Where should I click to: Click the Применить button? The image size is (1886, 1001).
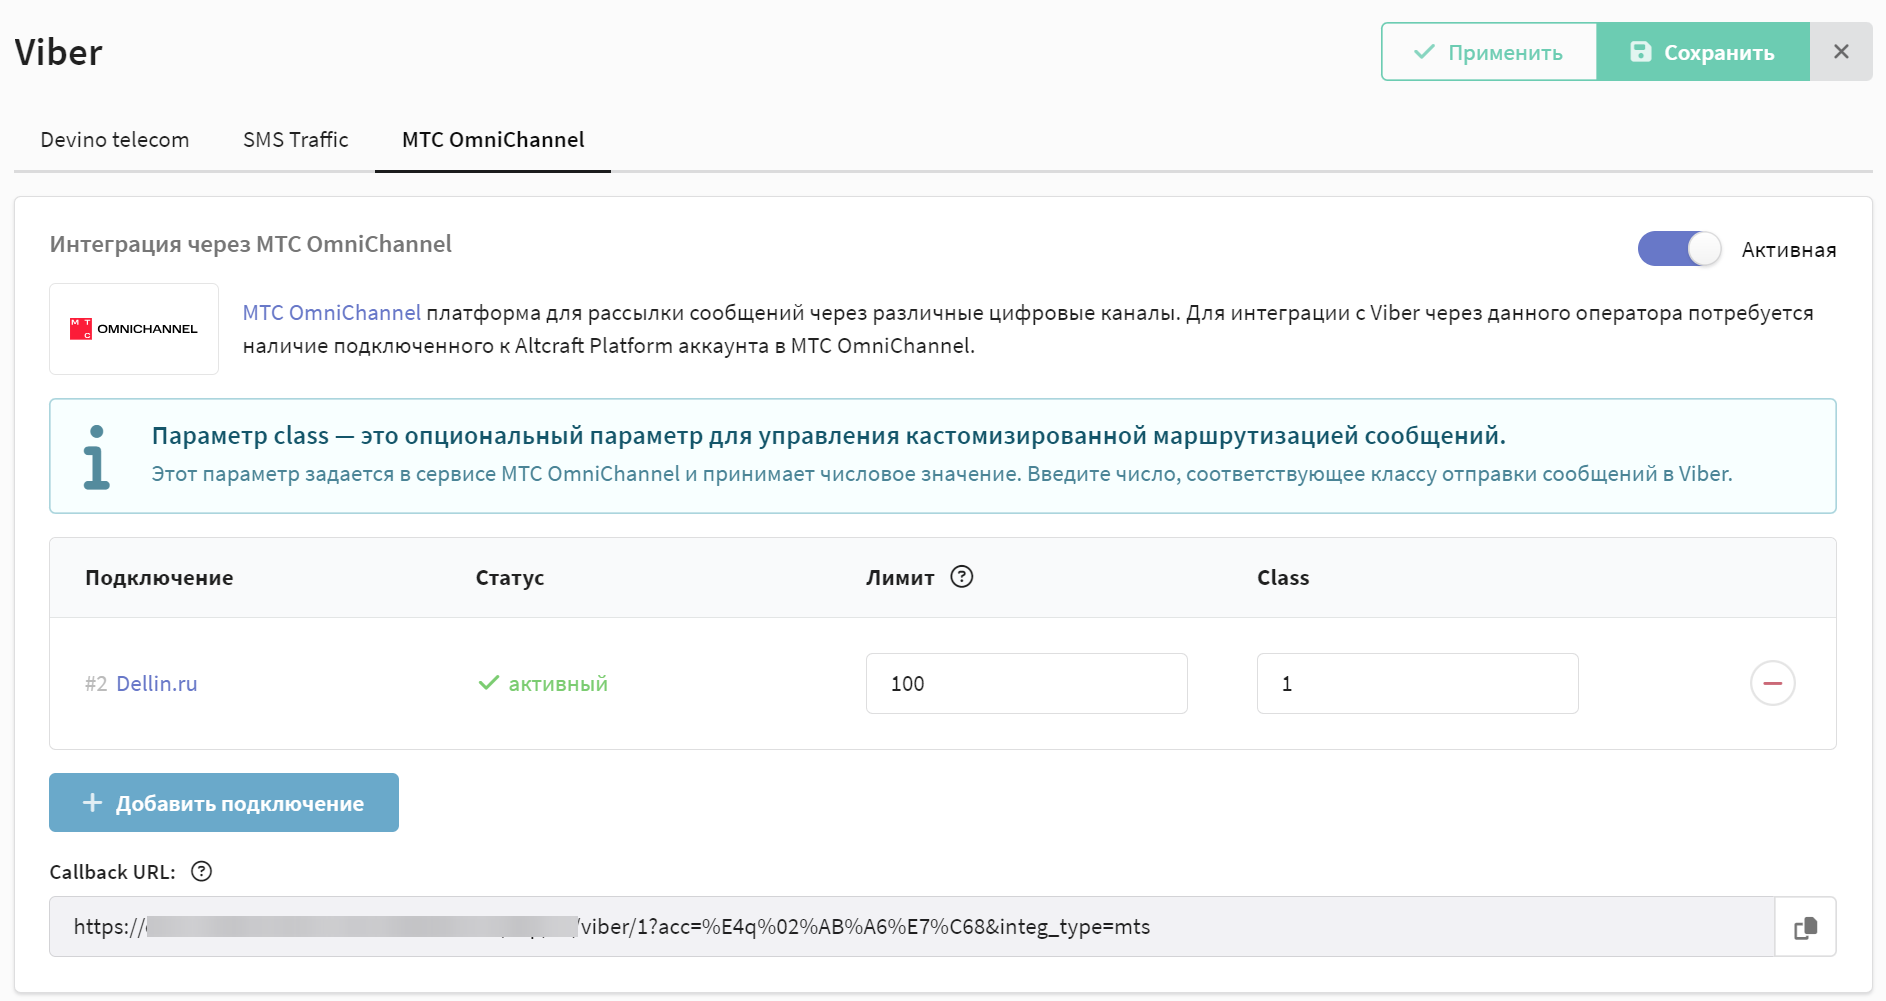(x=1489, y=52)
